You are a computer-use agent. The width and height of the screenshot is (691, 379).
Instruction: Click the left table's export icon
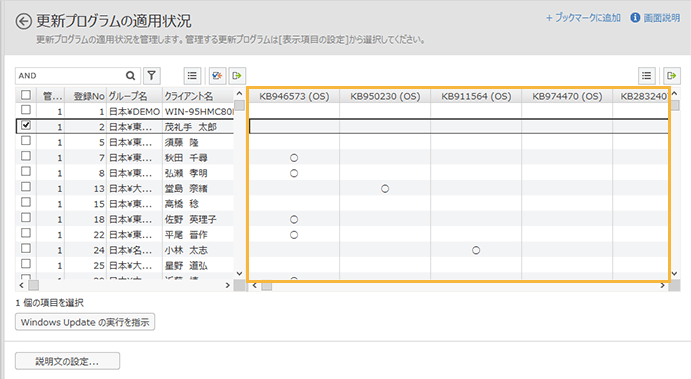237,76
